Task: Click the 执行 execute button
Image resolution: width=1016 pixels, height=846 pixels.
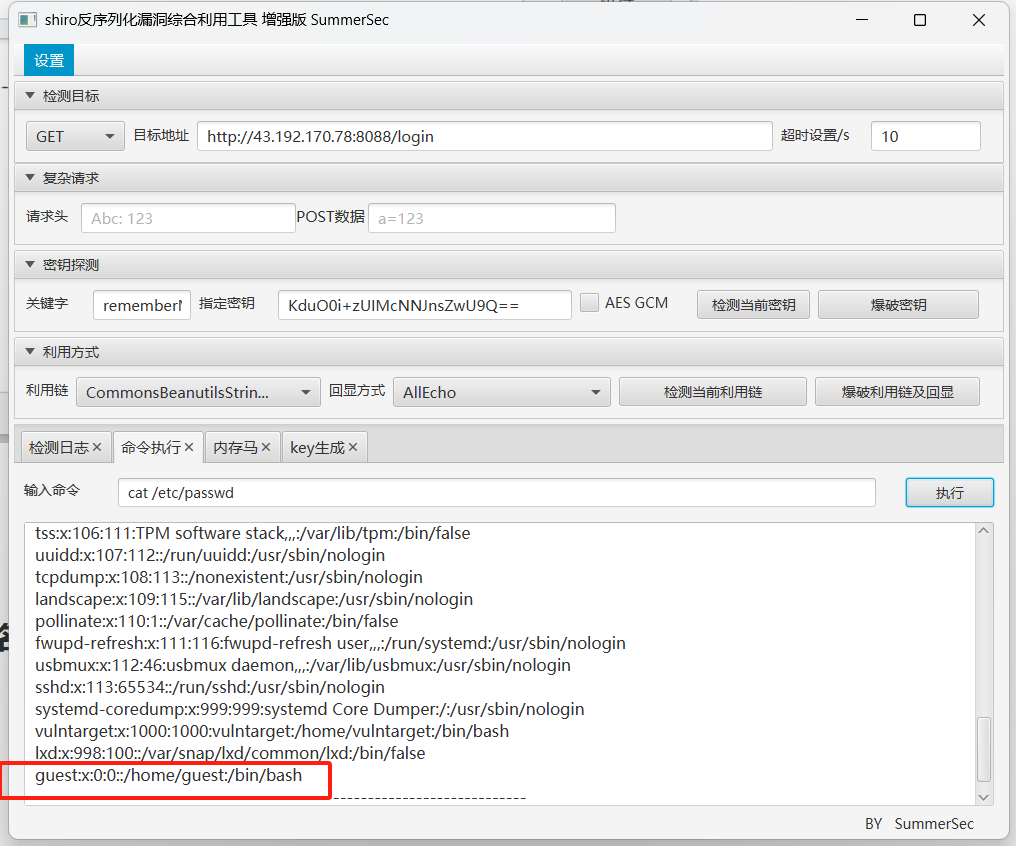Action: pyautogui.click(x=949, y=492)
